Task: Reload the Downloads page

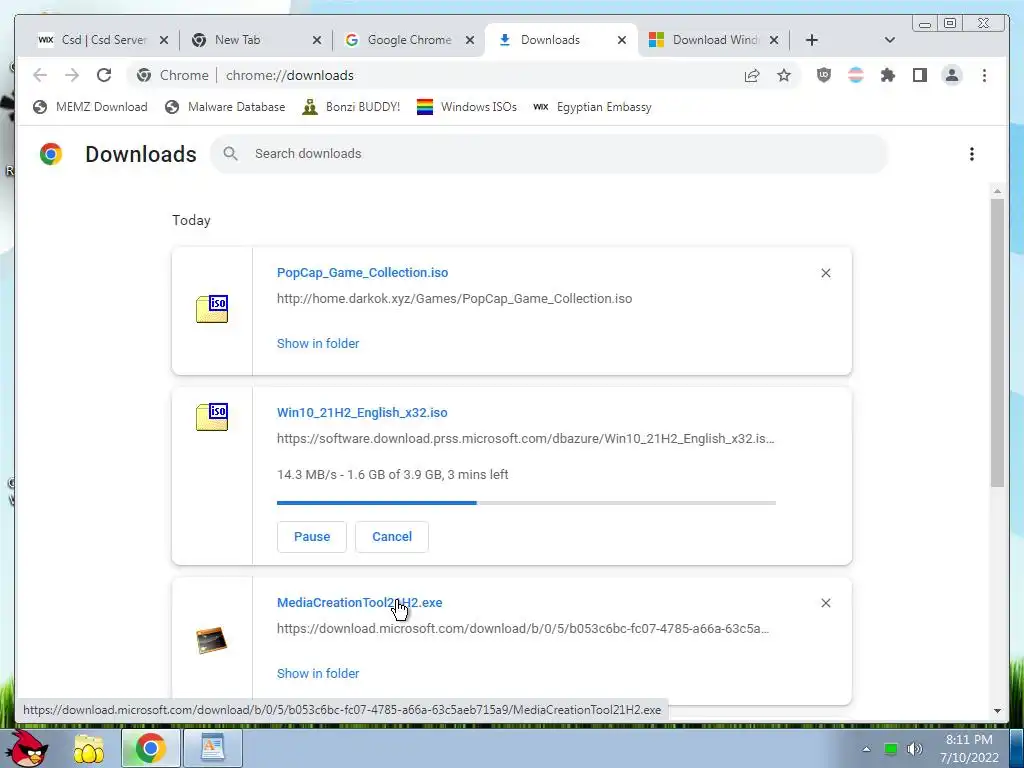Action: click(104, 75)
